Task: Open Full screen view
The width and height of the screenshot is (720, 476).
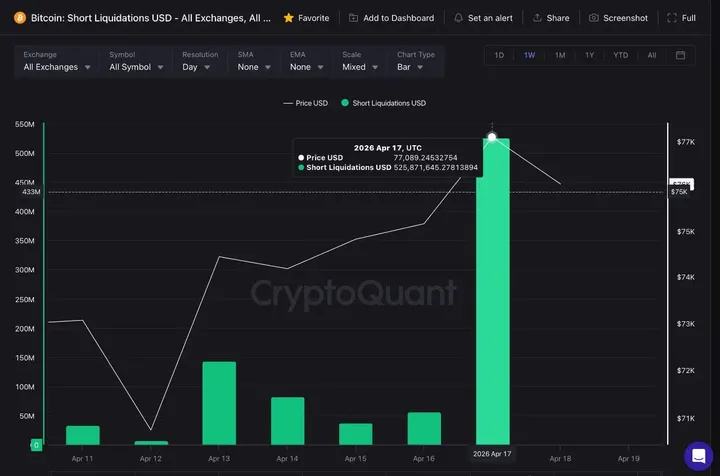Action: point(681,18)
